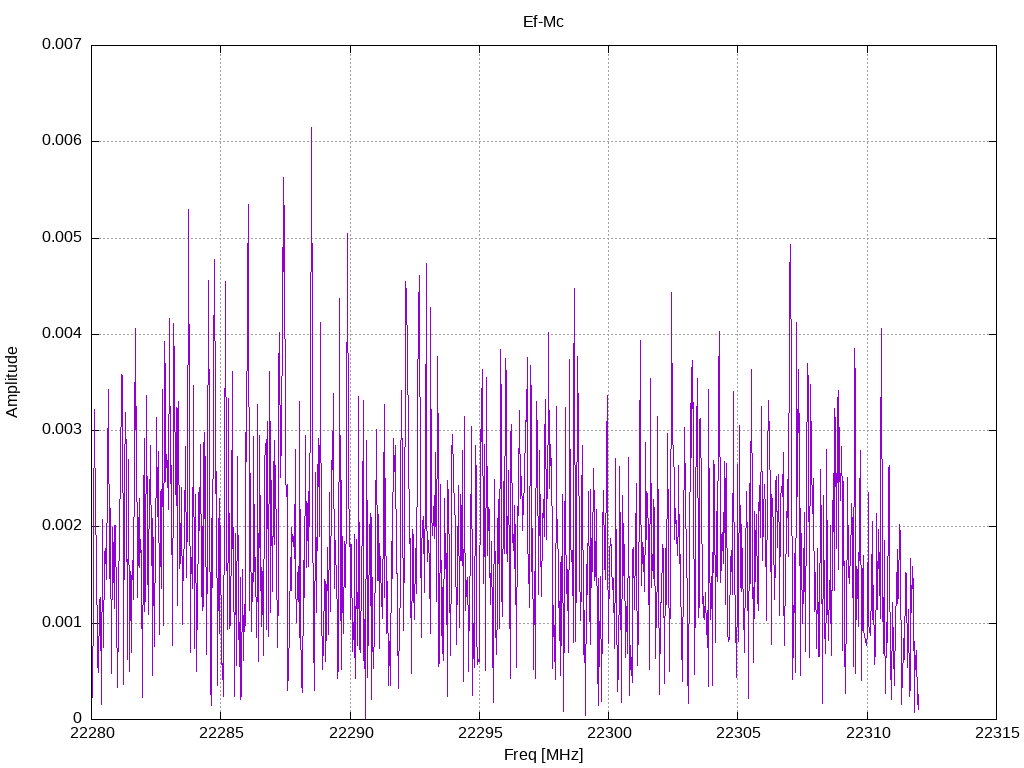Screen dimensions: 1024x768
Task: Click x-axis tick value 22315
Action: [997, 733]
